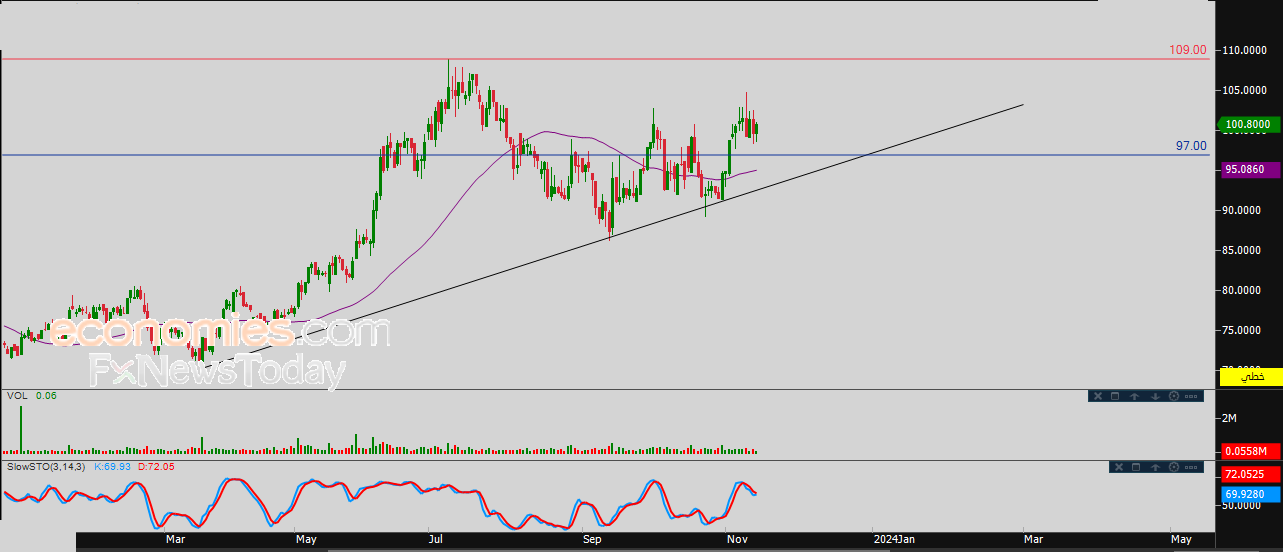Click the Nov date axis label
1283x552 pixels.
(x=737, y=540)
